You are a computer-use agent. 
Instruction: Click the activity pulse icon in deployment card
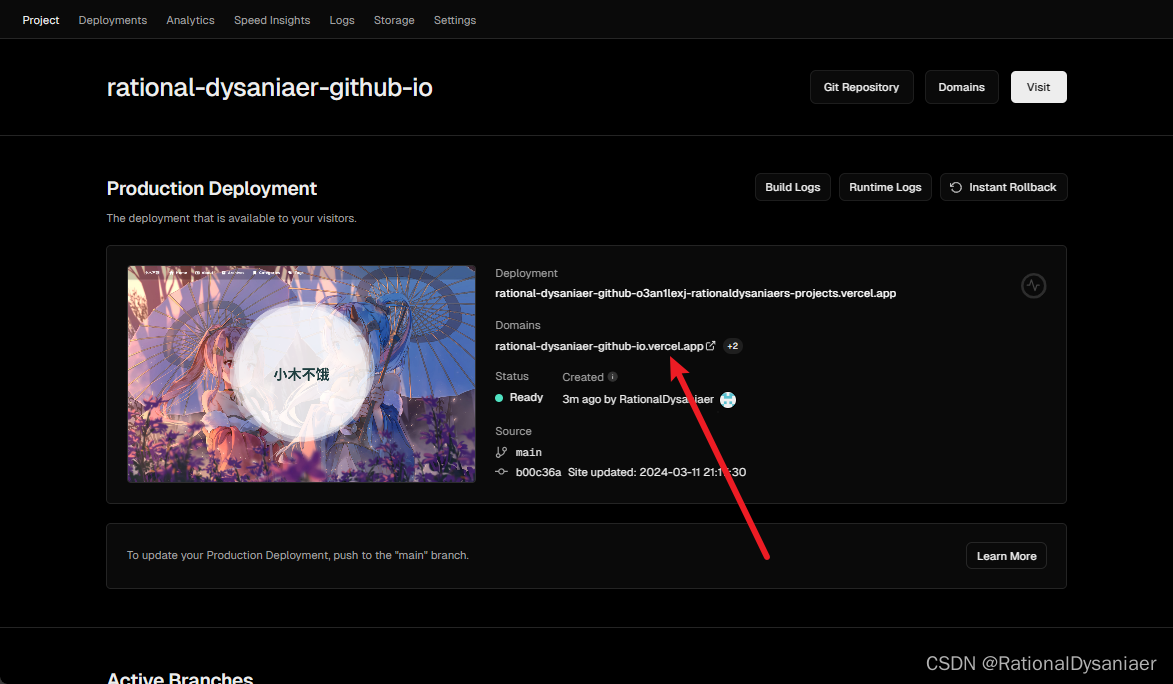[x=1033, y=285]
